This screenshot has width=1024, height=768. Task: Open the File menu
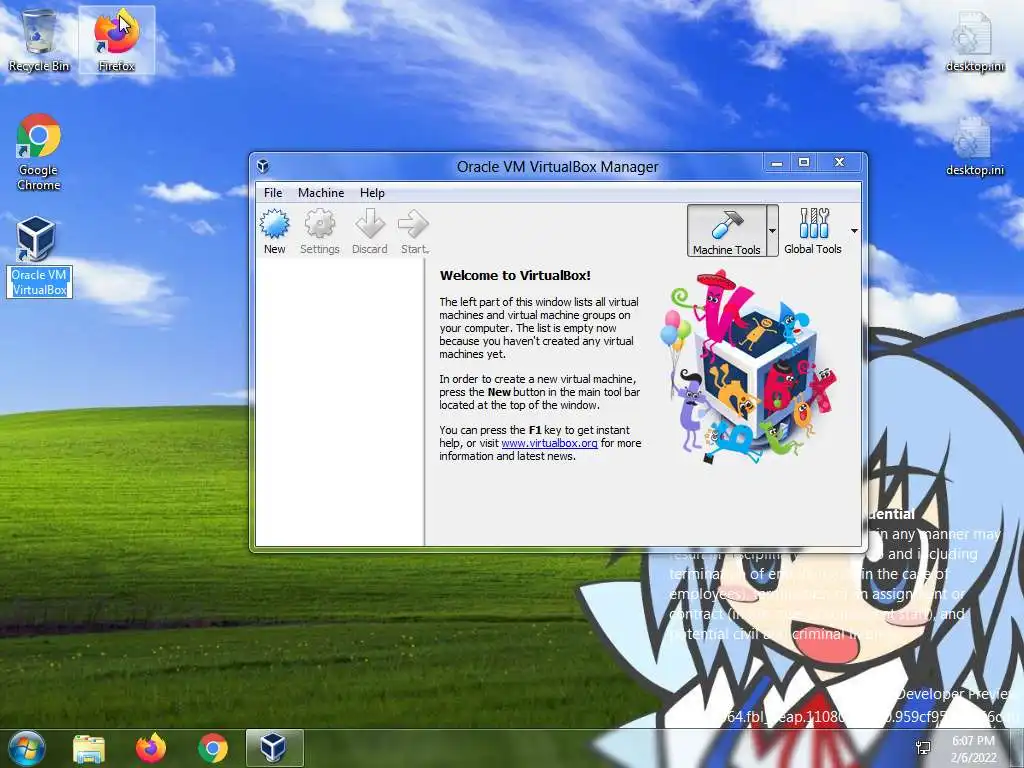coord(273,193)
